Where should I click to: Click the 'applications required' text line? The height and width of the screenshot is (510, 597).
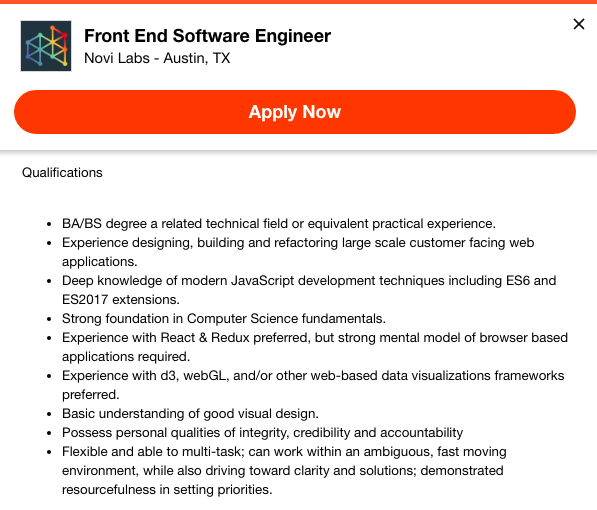coord(126,357)
